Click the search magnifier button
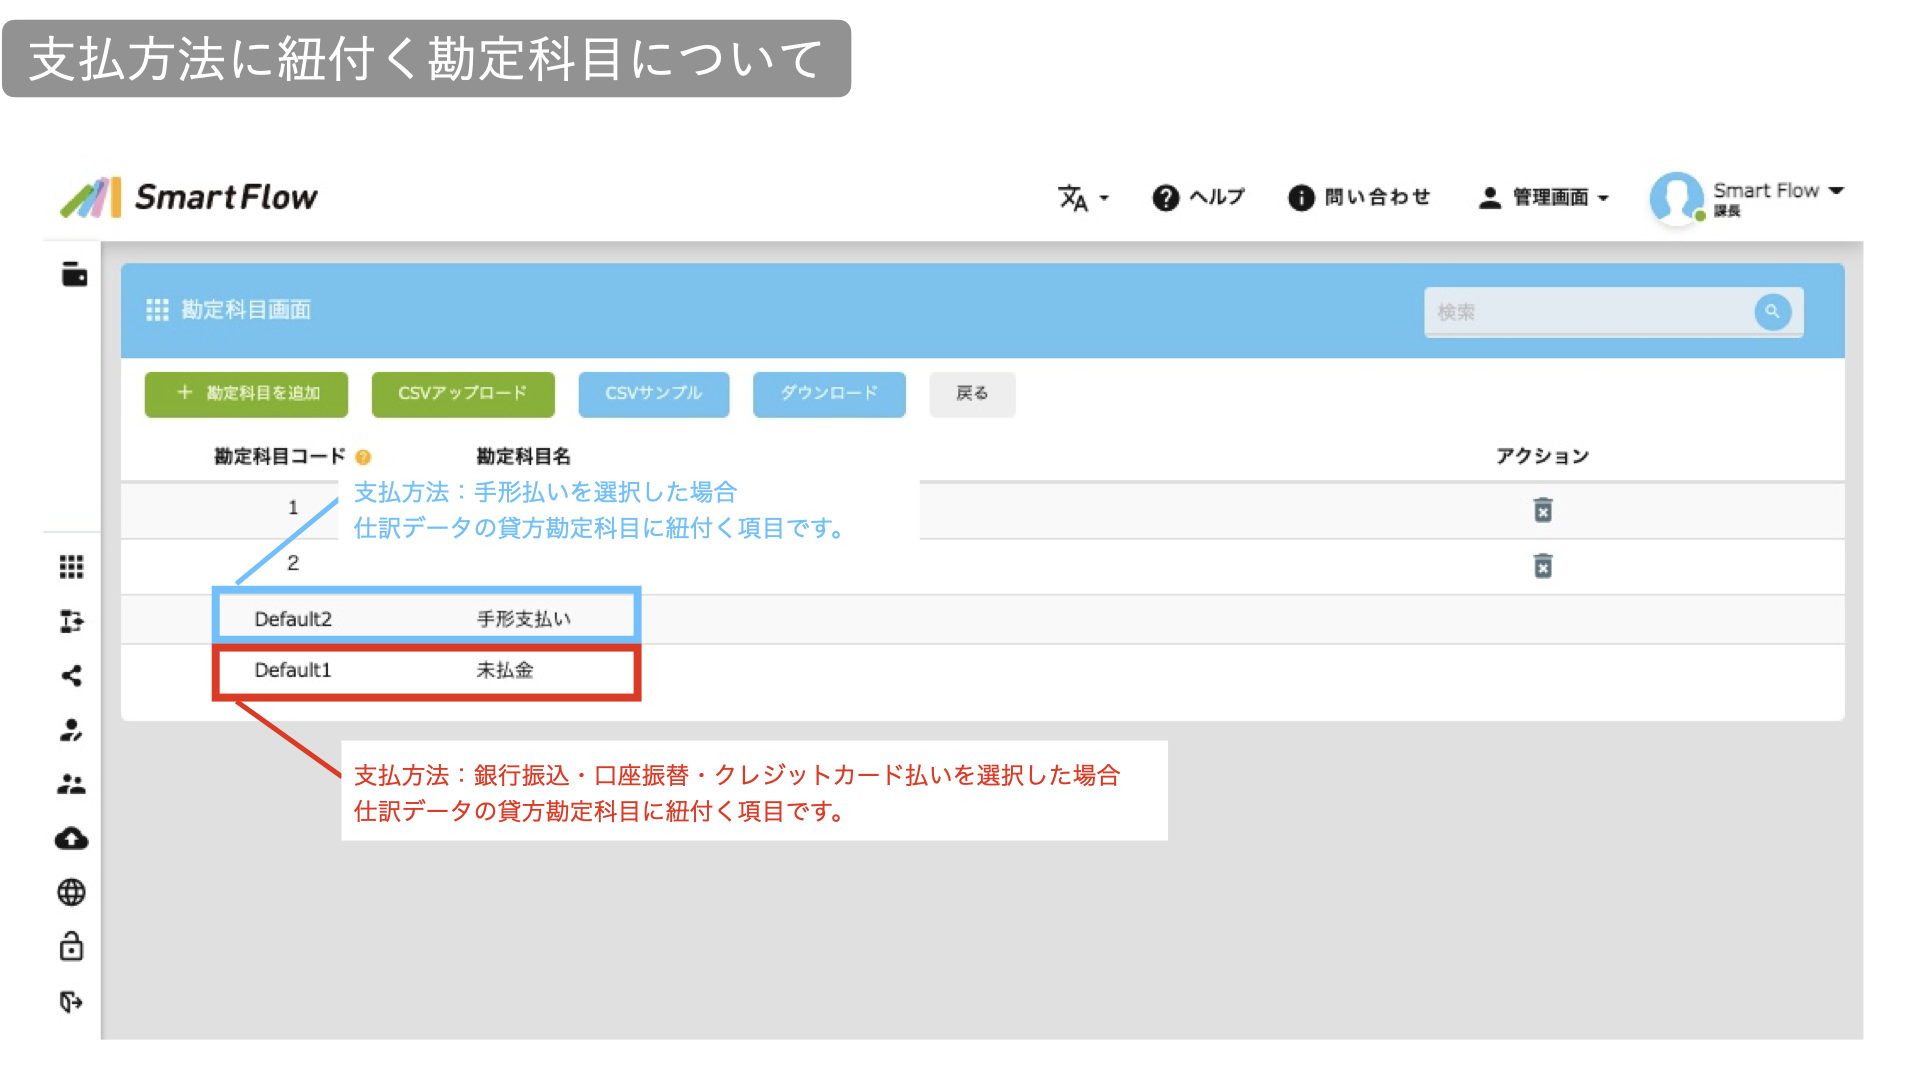Image resolution: width=1920 pixels, height=1080 pixels. pos(1772,312)
